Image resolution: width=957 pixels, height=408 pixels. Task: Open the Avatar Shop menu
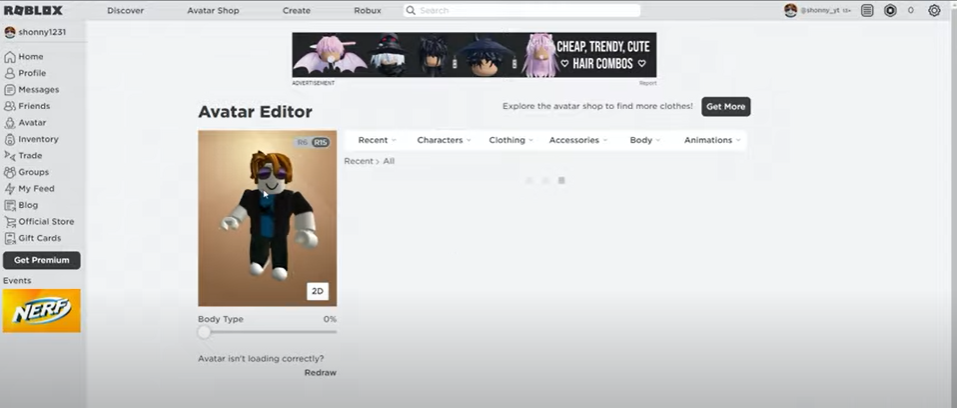coord(213,10)
